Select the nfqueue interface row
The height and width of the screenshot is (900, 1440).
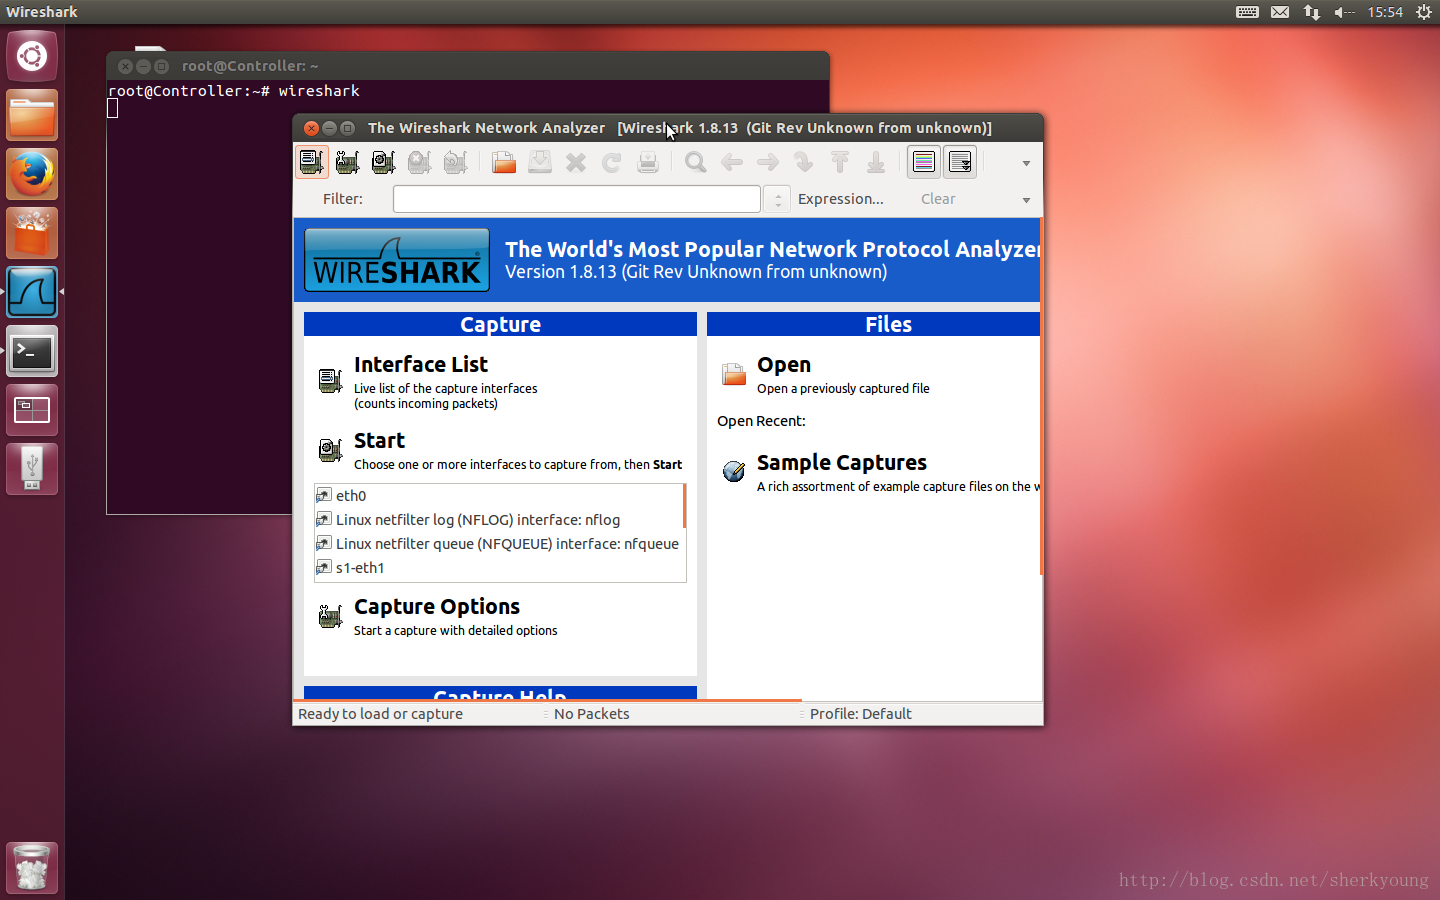[499, 544]
